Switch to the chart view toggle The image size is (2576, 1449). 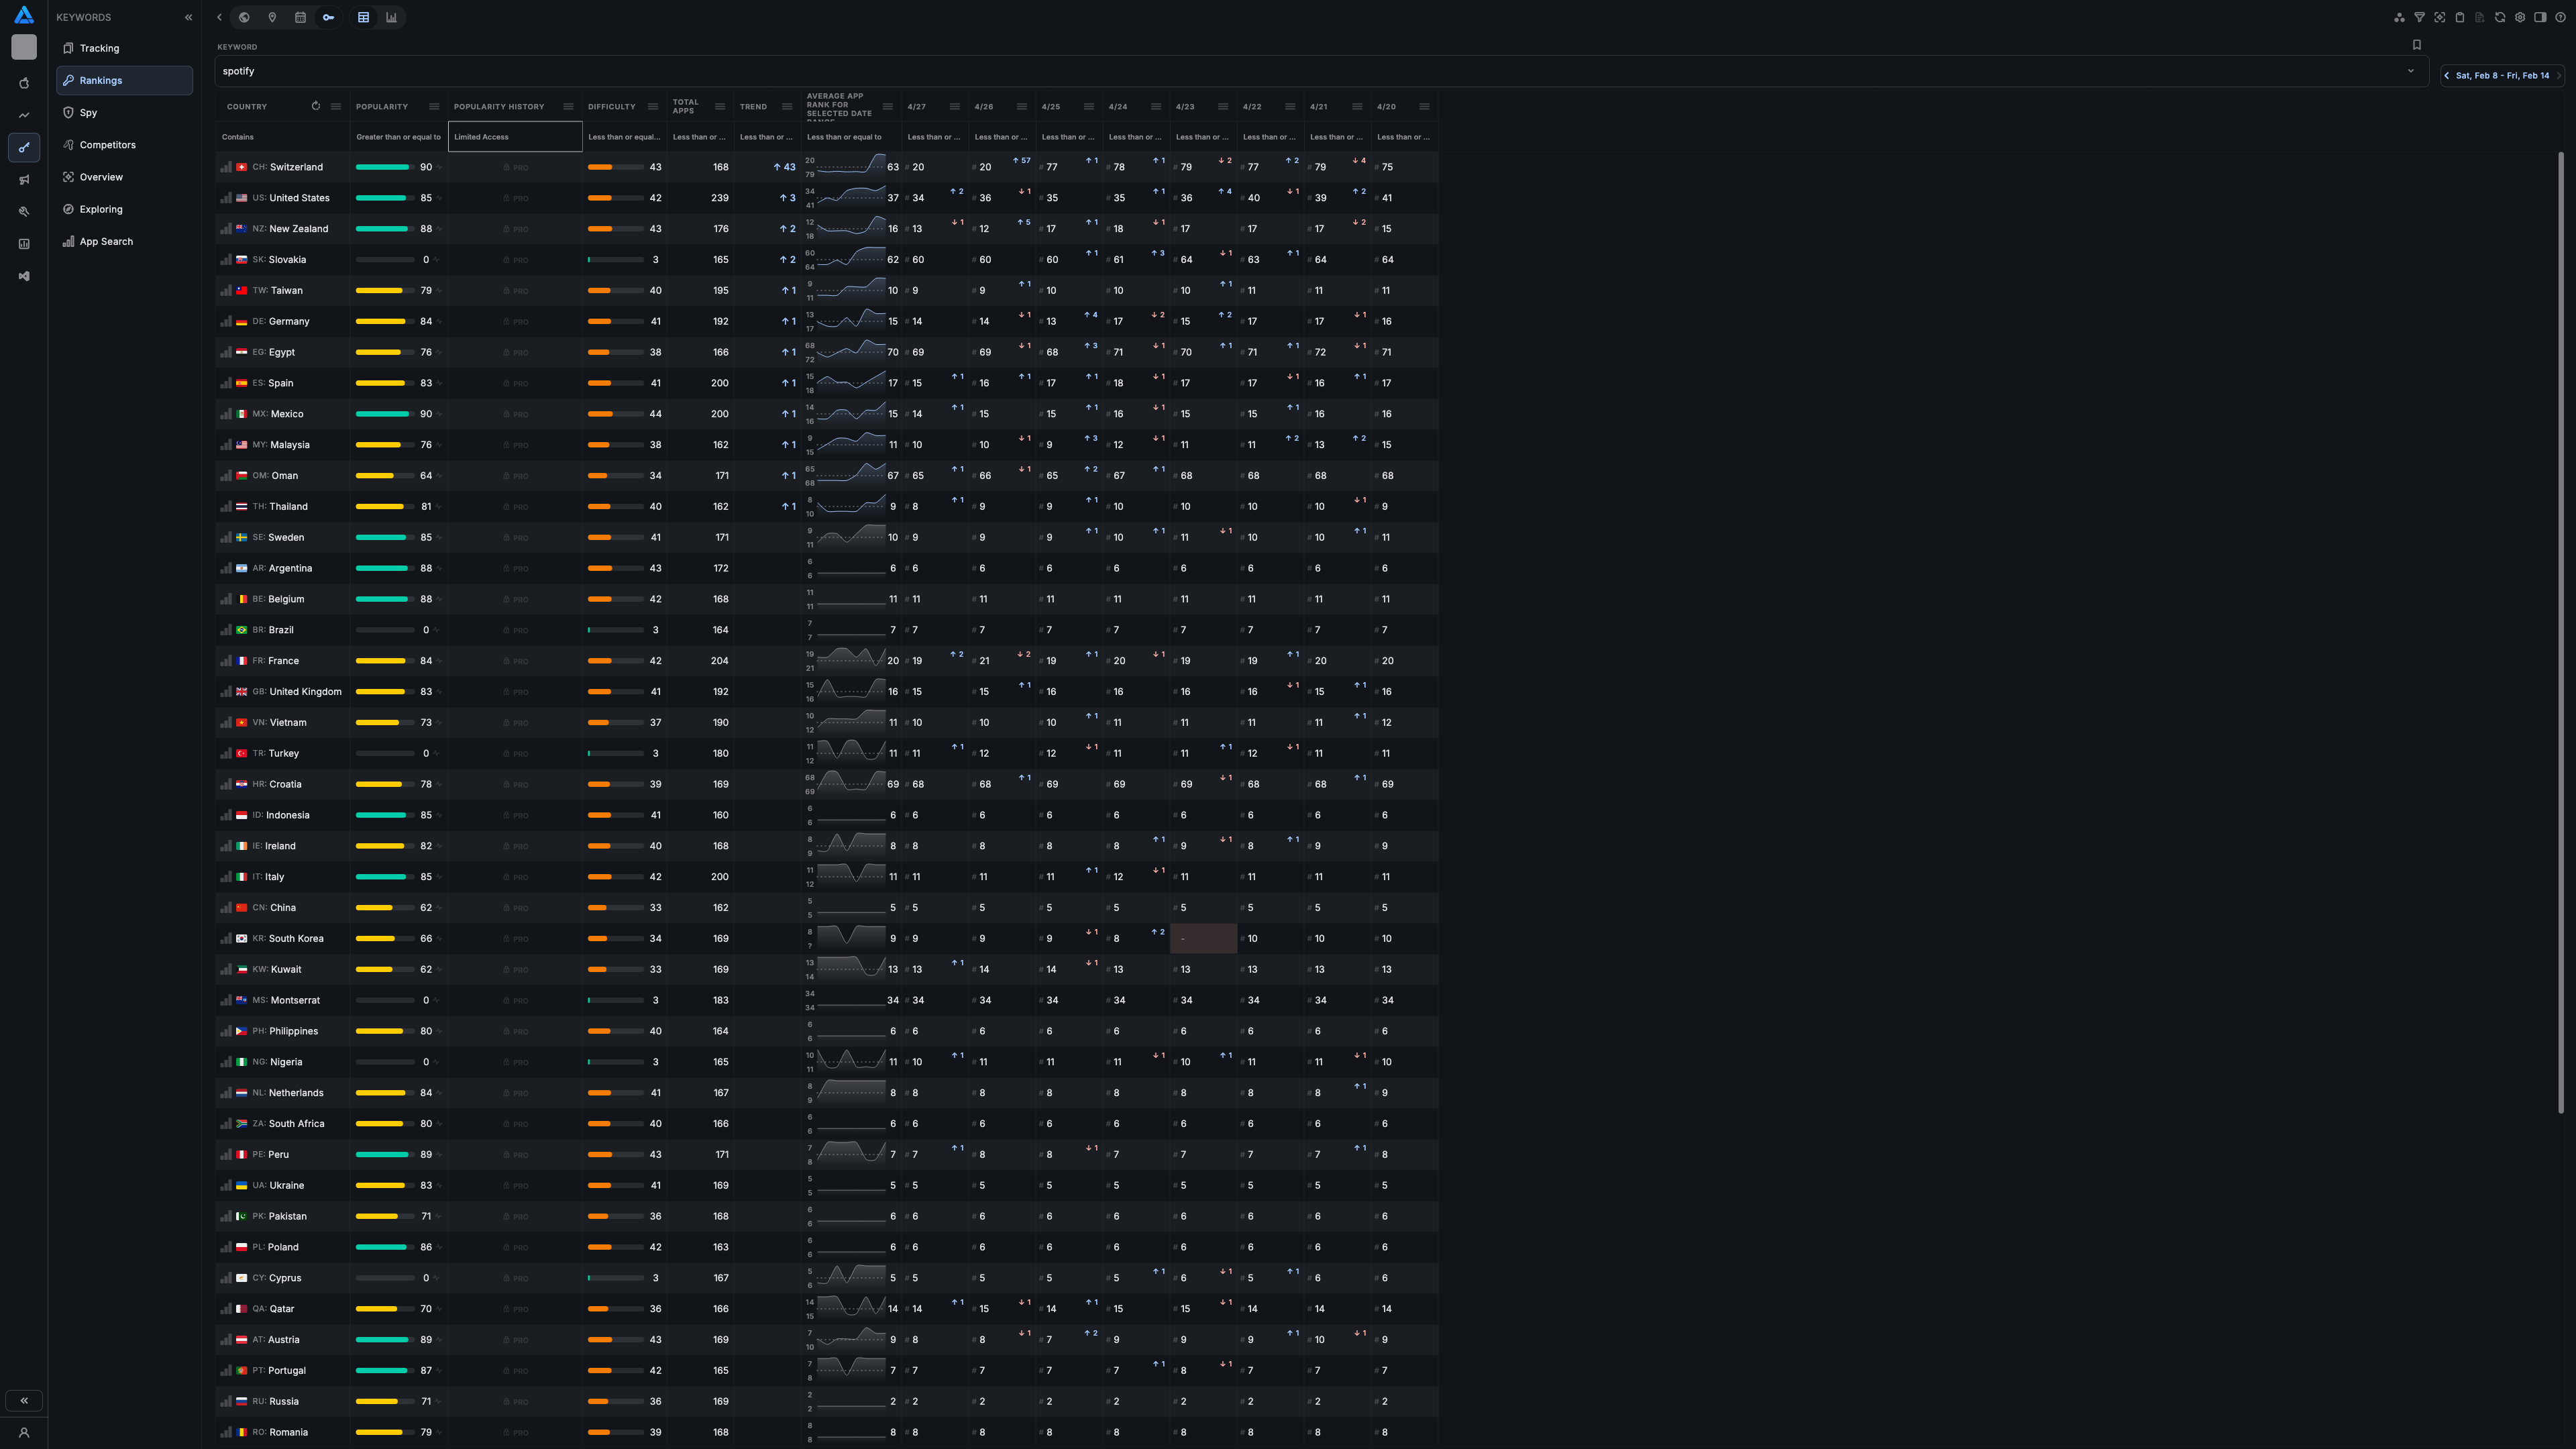[x=391, y=17]
